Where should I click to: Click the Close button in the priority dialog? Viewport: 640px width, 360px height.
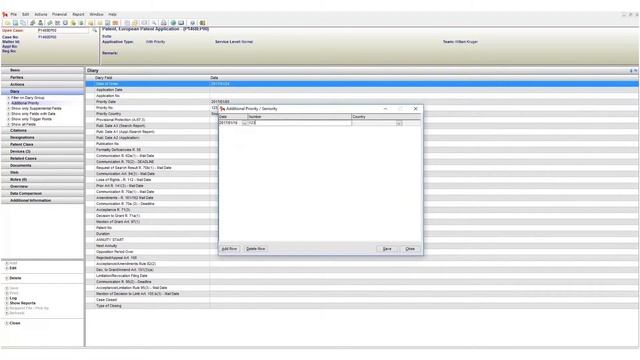click(410, 249)
